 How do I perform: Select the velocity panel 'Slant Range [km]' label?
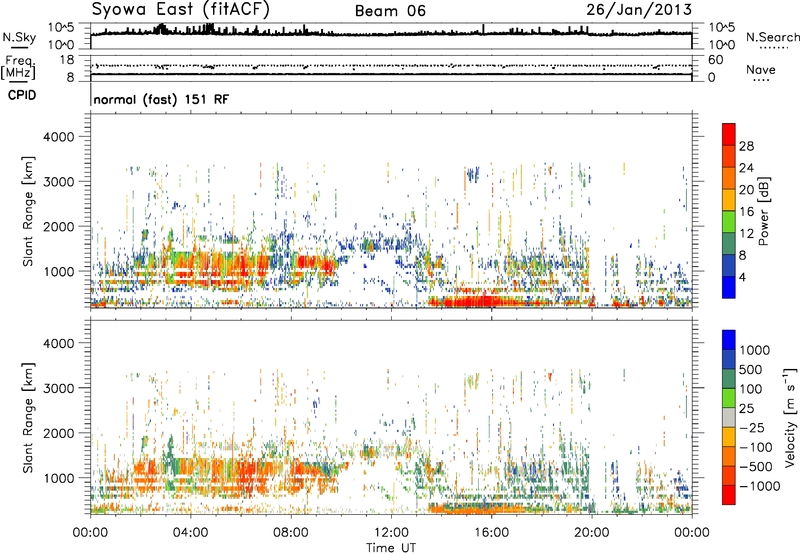point(28,417)
